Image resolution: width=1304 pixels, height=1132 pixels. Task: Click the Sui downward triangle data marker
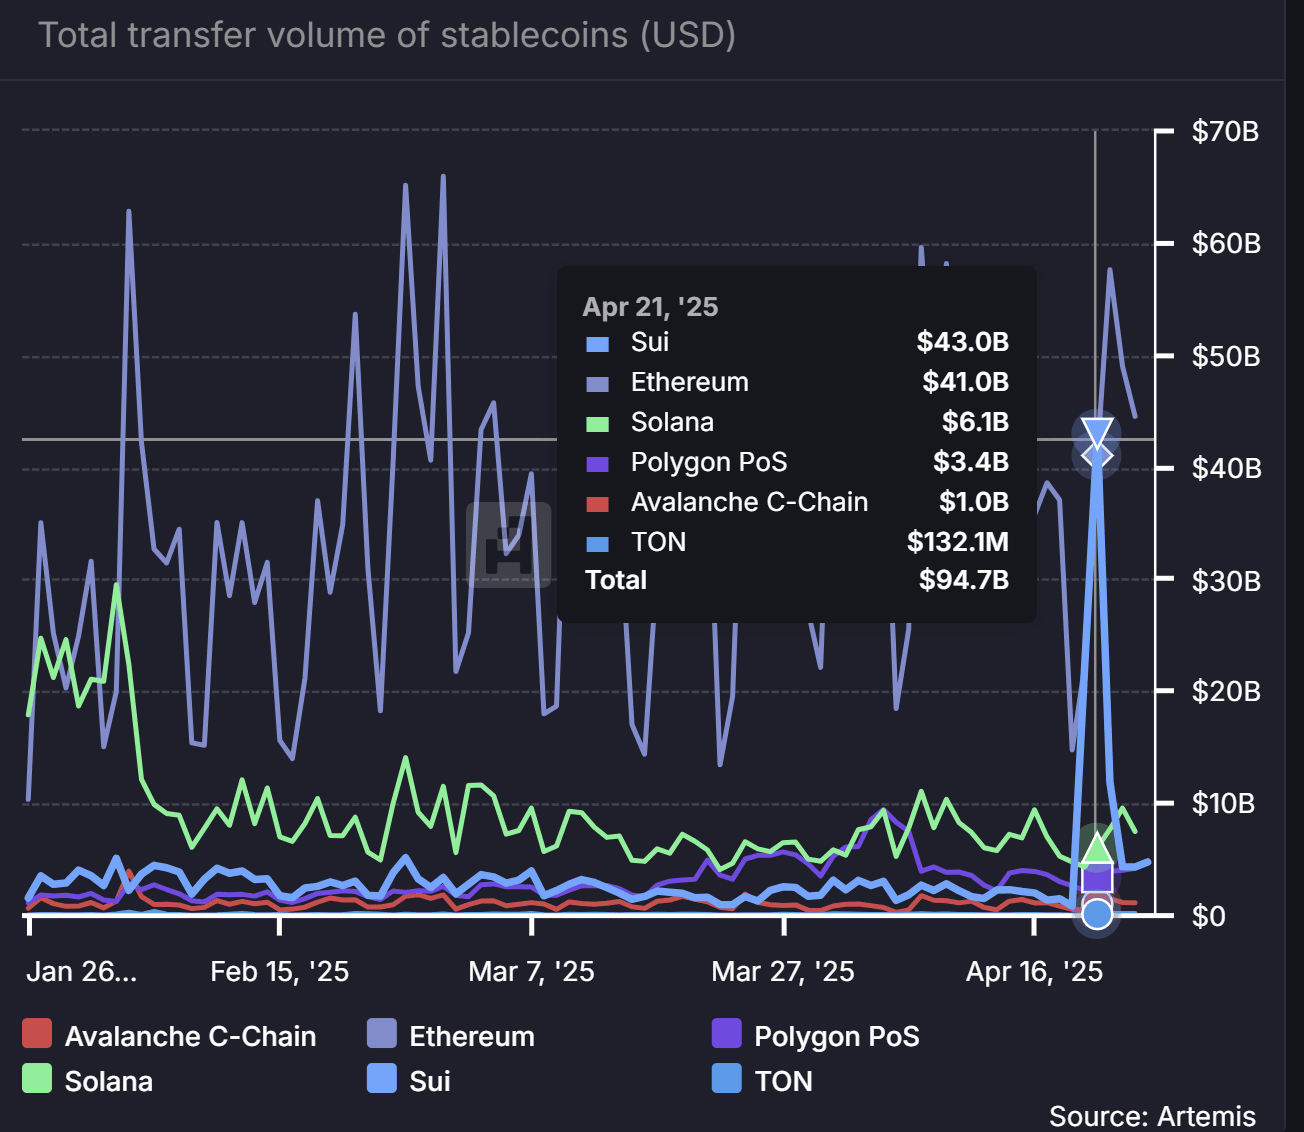1097,433
